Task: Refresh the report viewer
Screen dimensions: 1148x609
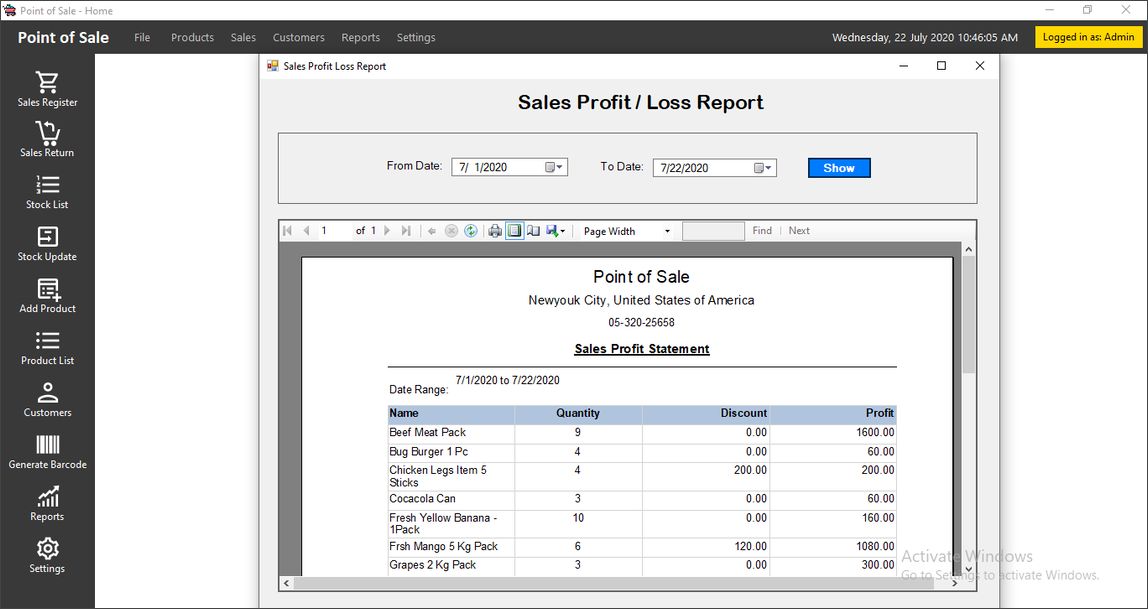Action: pos(470,231)
